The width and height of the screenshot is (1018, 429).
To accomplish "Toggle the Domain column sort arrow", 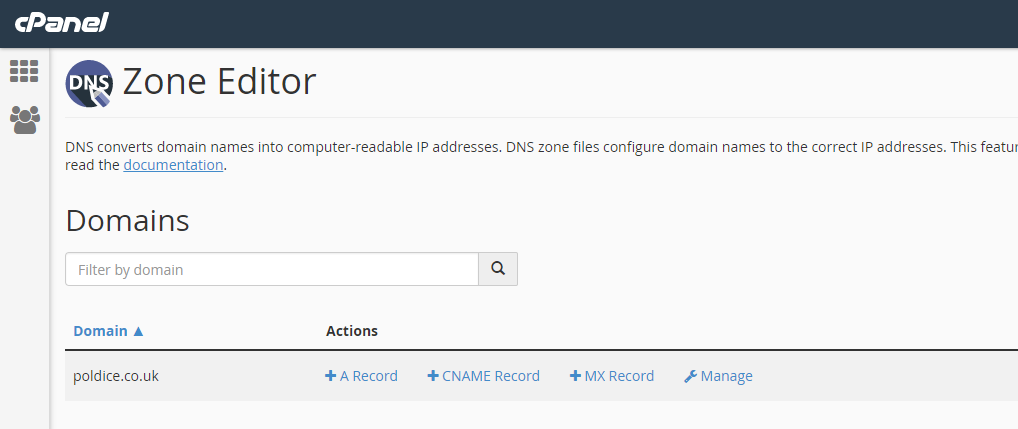I will [x=138, y=331].
